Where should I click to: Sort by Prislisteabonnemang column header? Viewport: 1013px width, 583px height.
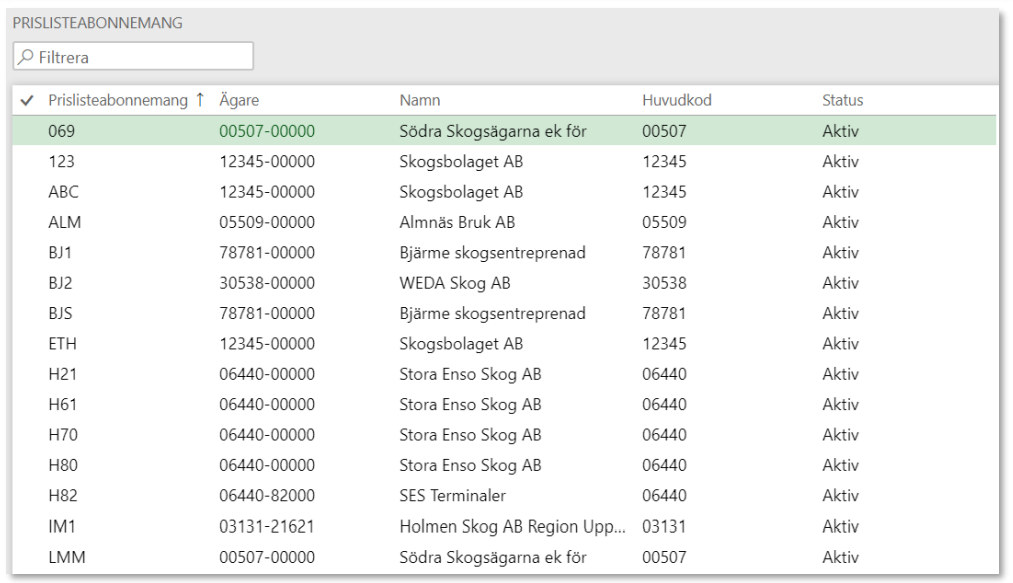(x=118, y=100)
